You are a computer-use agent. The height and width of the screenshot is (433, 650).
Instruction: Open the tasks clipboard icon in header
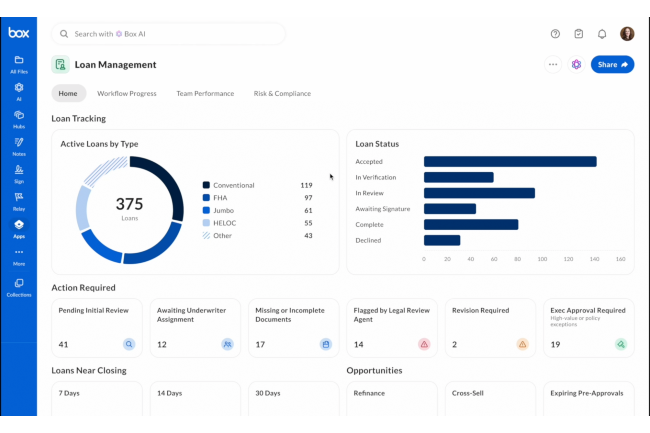click(579, 34)
